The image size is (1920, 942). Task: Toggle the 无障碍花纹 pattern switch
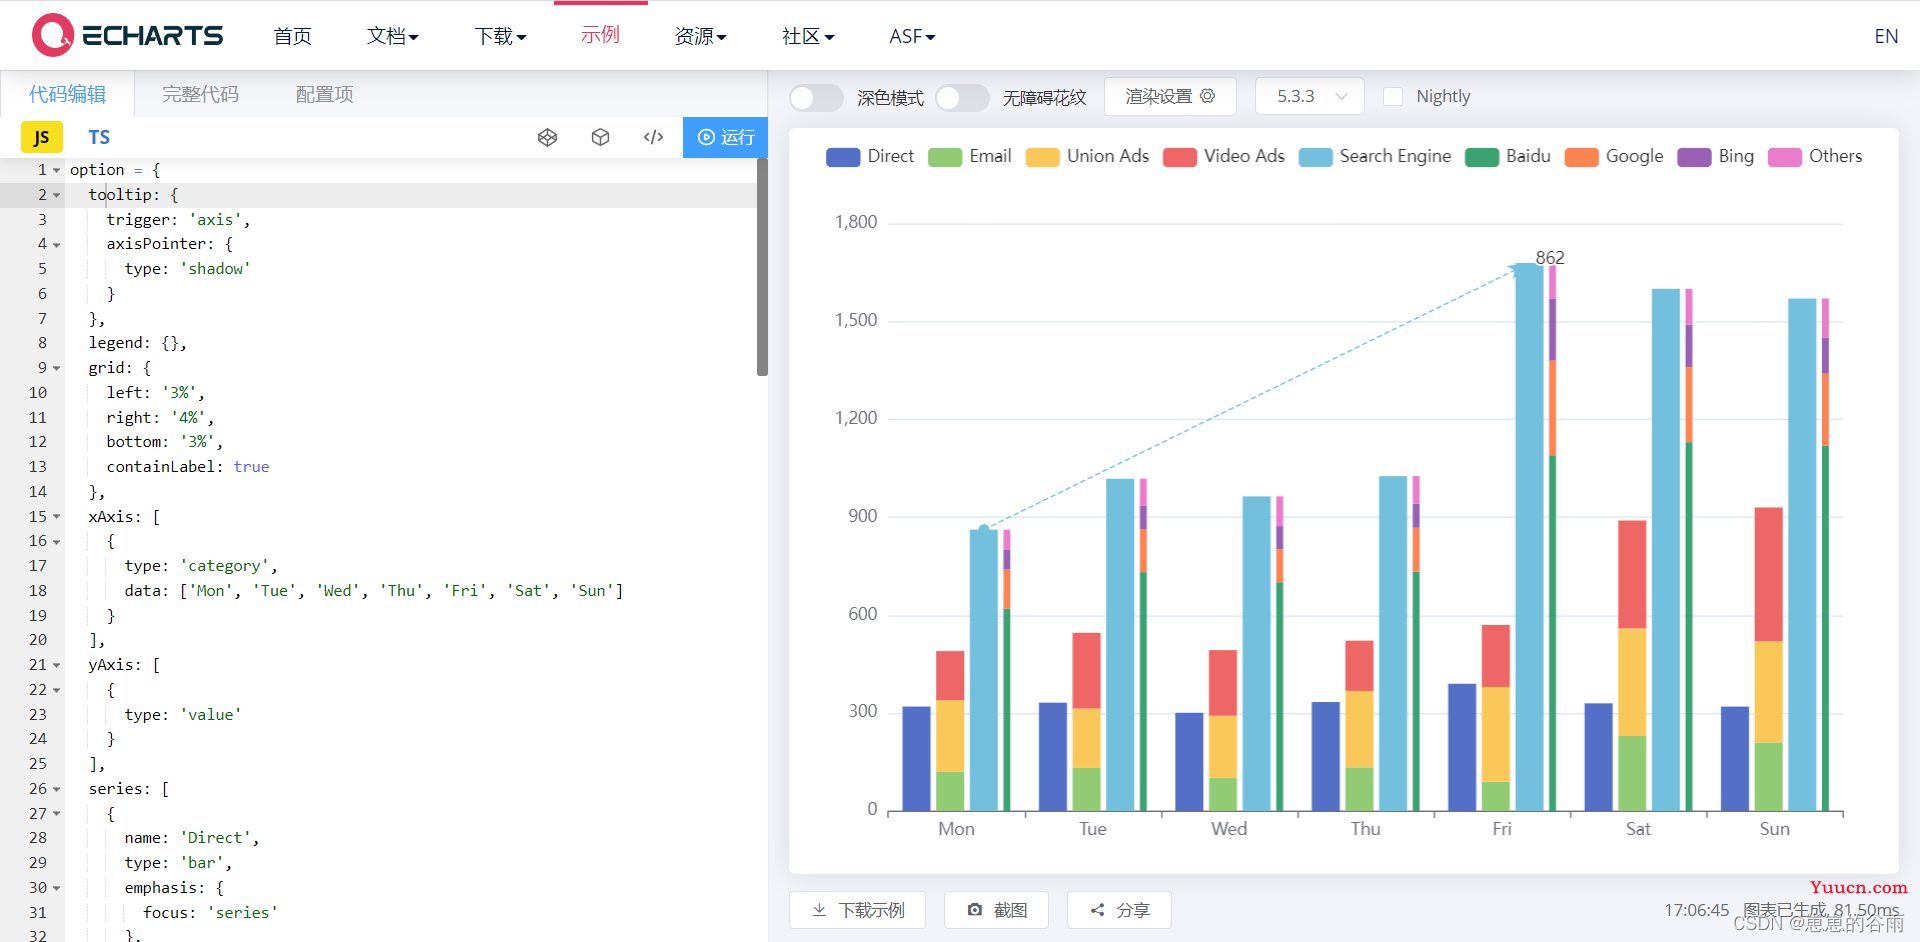[x=962, y=97]
